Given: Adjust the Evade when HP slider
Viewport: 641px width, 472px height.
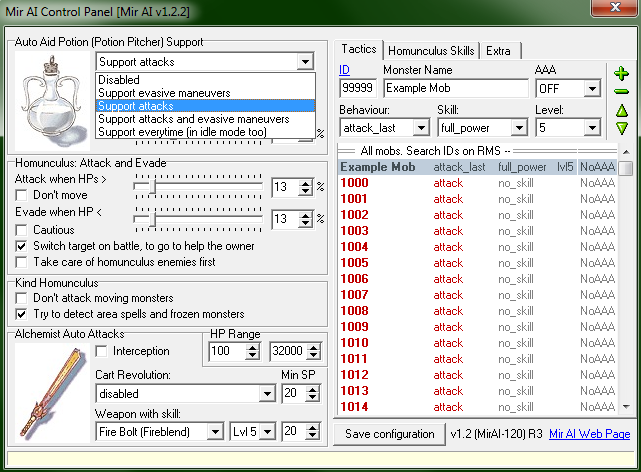Looking at the screenshot, I should (x=153, y=219).
